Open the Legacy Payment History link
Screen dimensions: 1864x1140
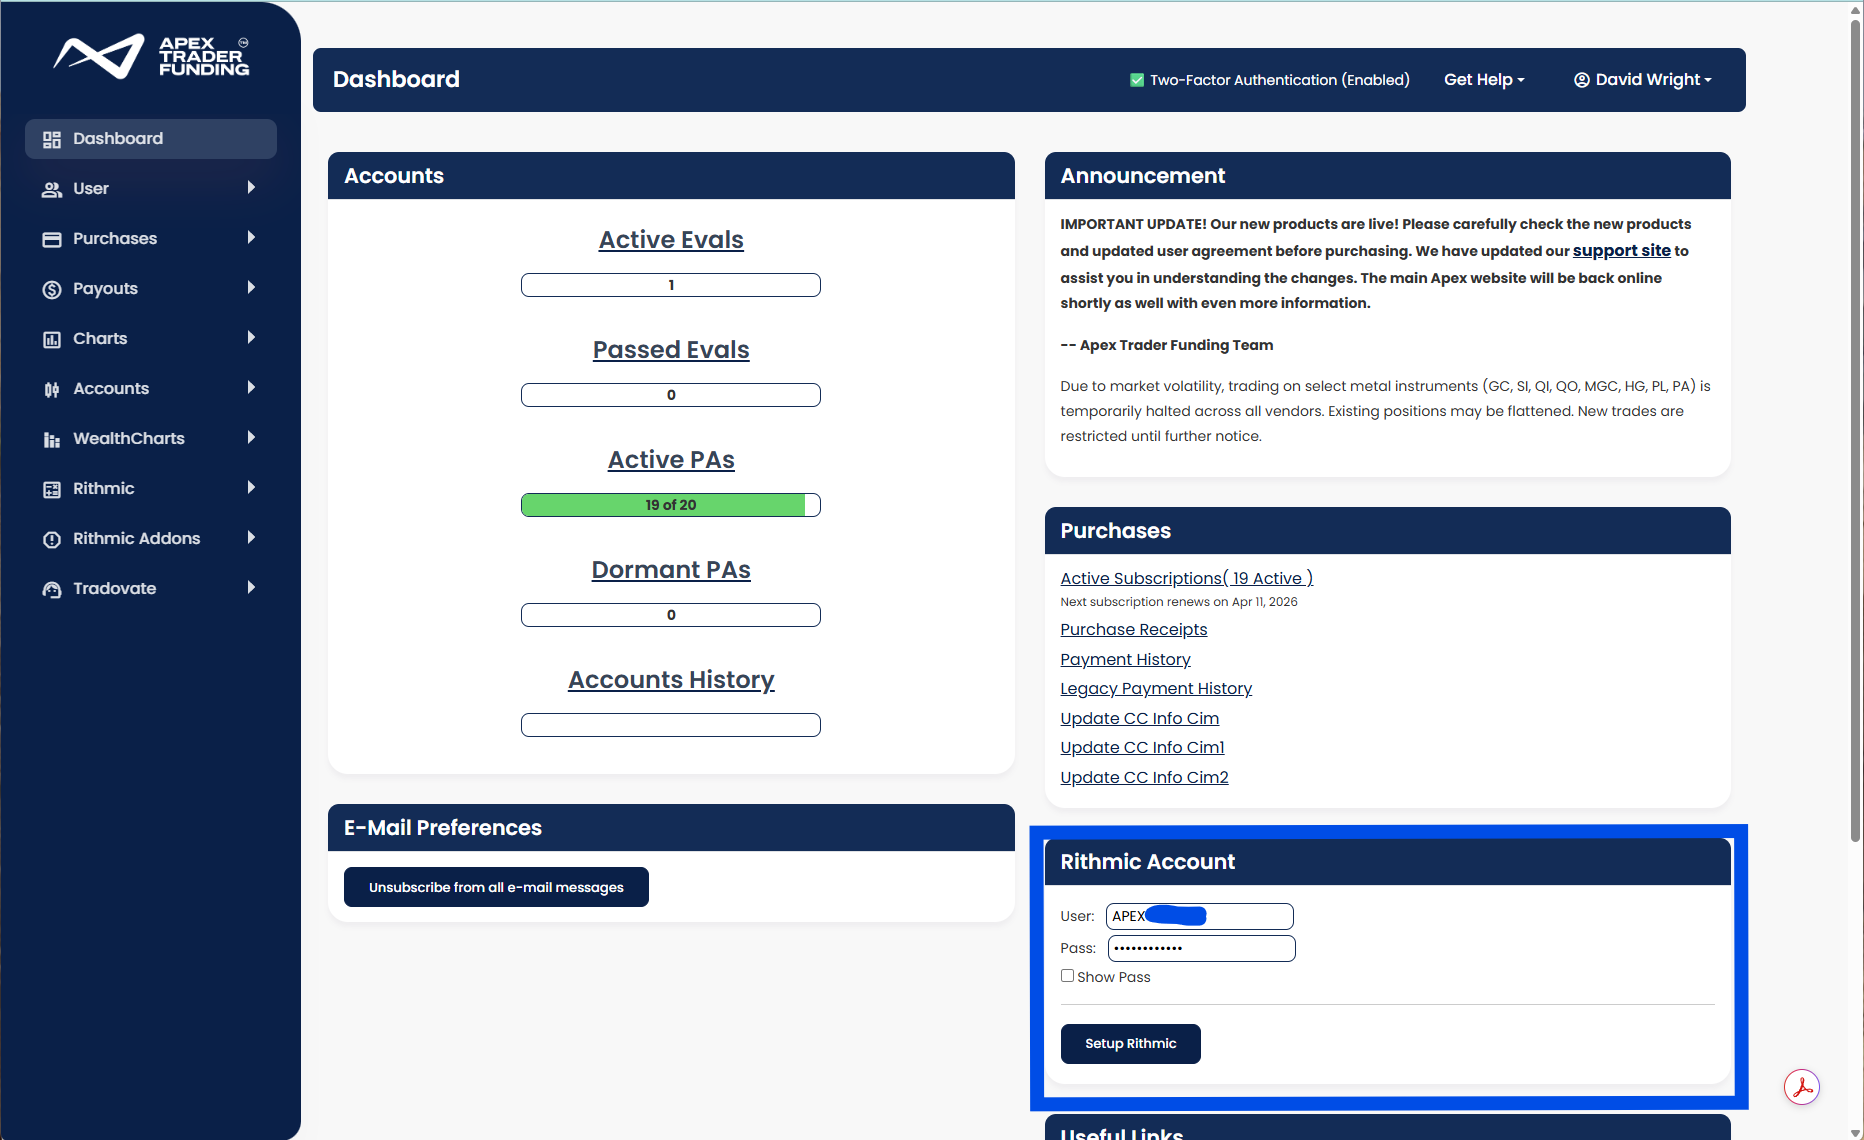(x=1155, y=688)
